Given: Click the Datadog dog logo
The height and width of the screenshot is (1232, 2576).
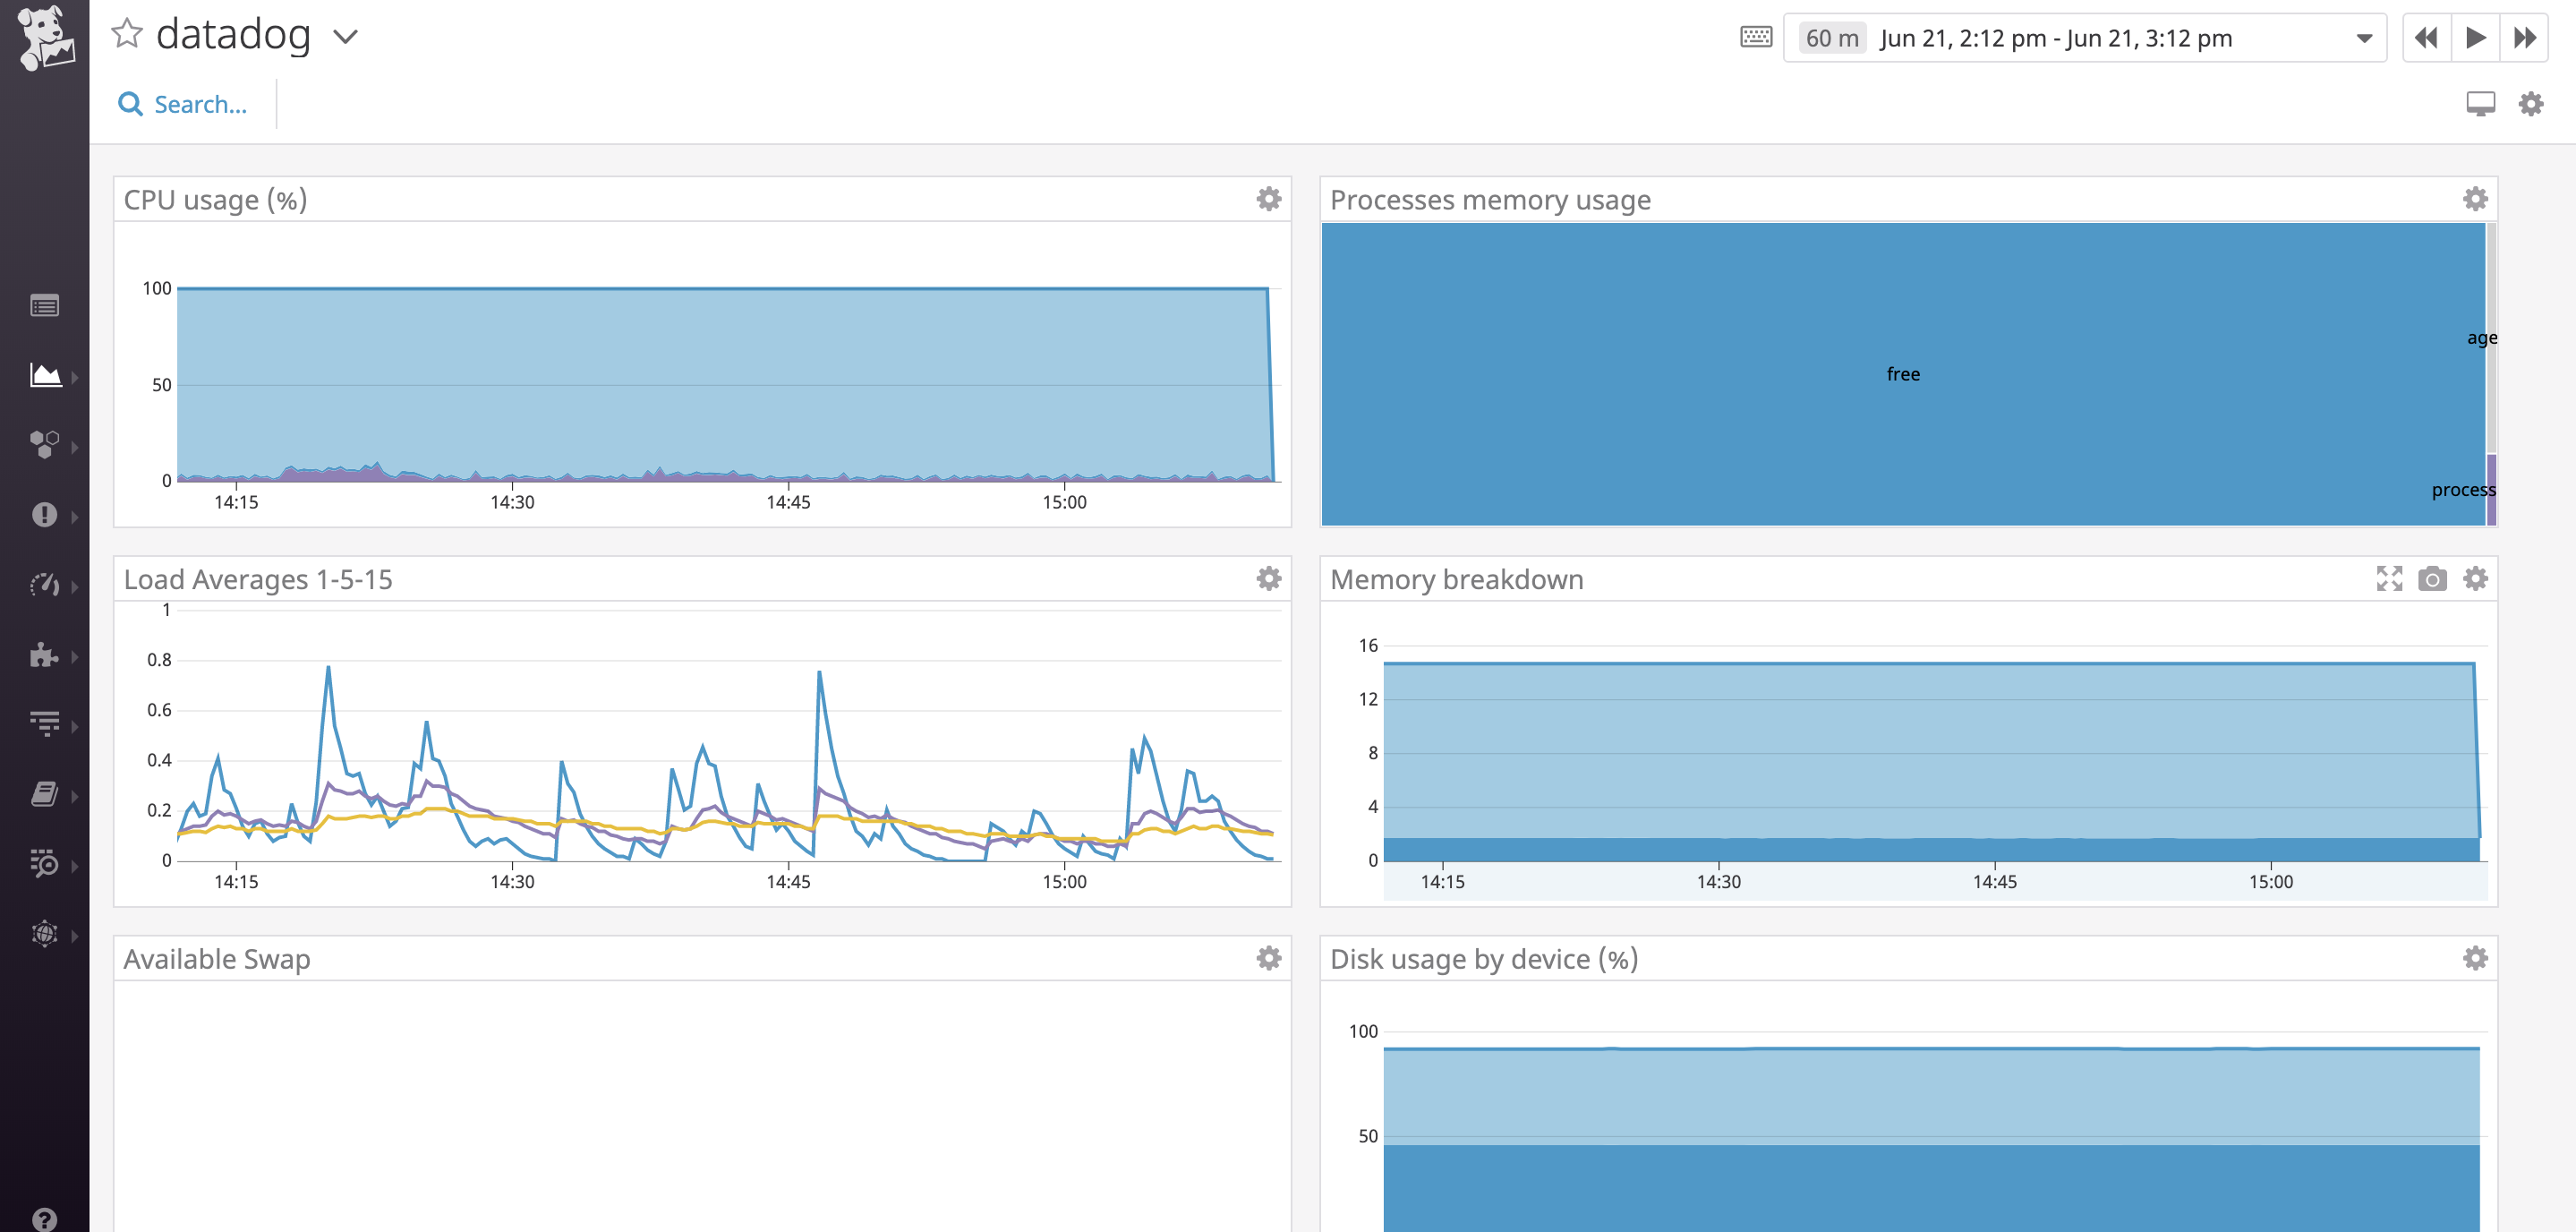Looking at the screenshot, I should (x=45, y=38).
